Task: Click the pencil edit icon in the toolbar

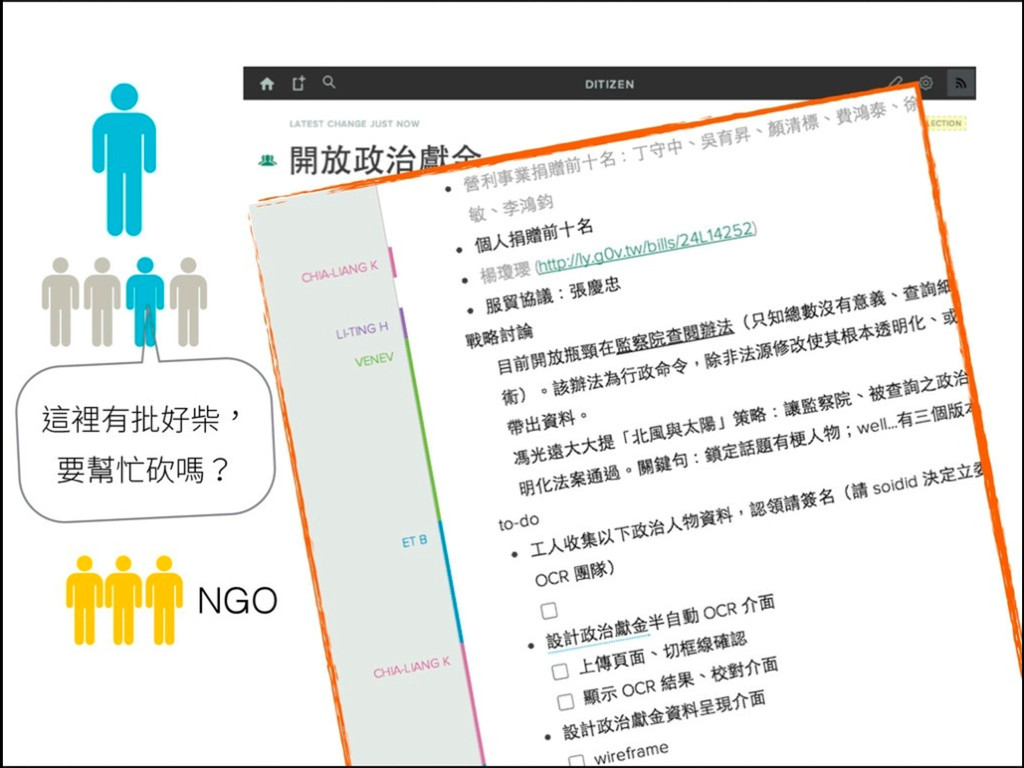Action: (x=895, y=82)
